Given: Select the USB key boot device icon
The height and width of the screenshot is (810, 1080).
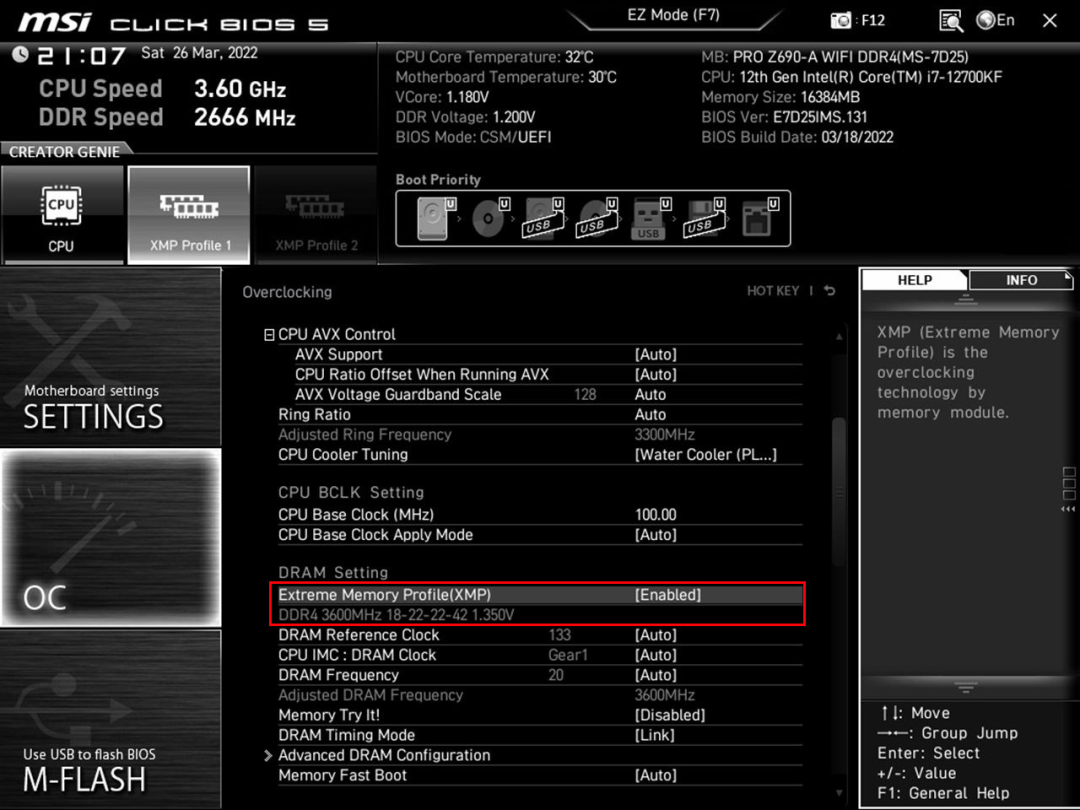Looking at the screenshot, I should tap(651, 218).
